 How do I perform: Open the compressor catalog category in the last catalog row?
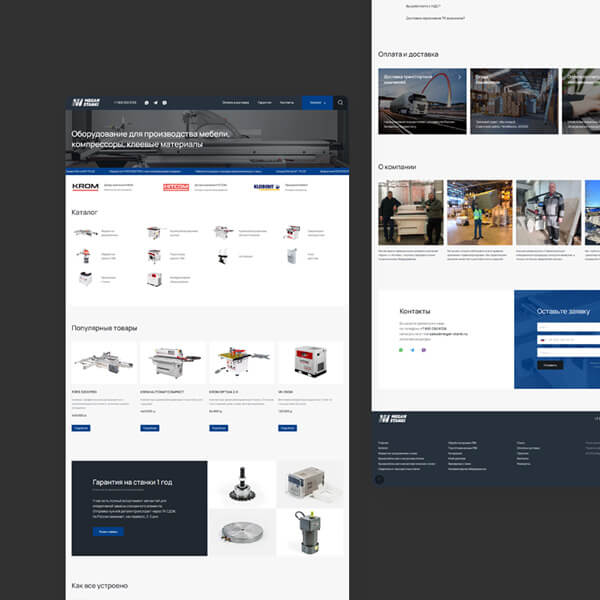[x=154, y=279]
